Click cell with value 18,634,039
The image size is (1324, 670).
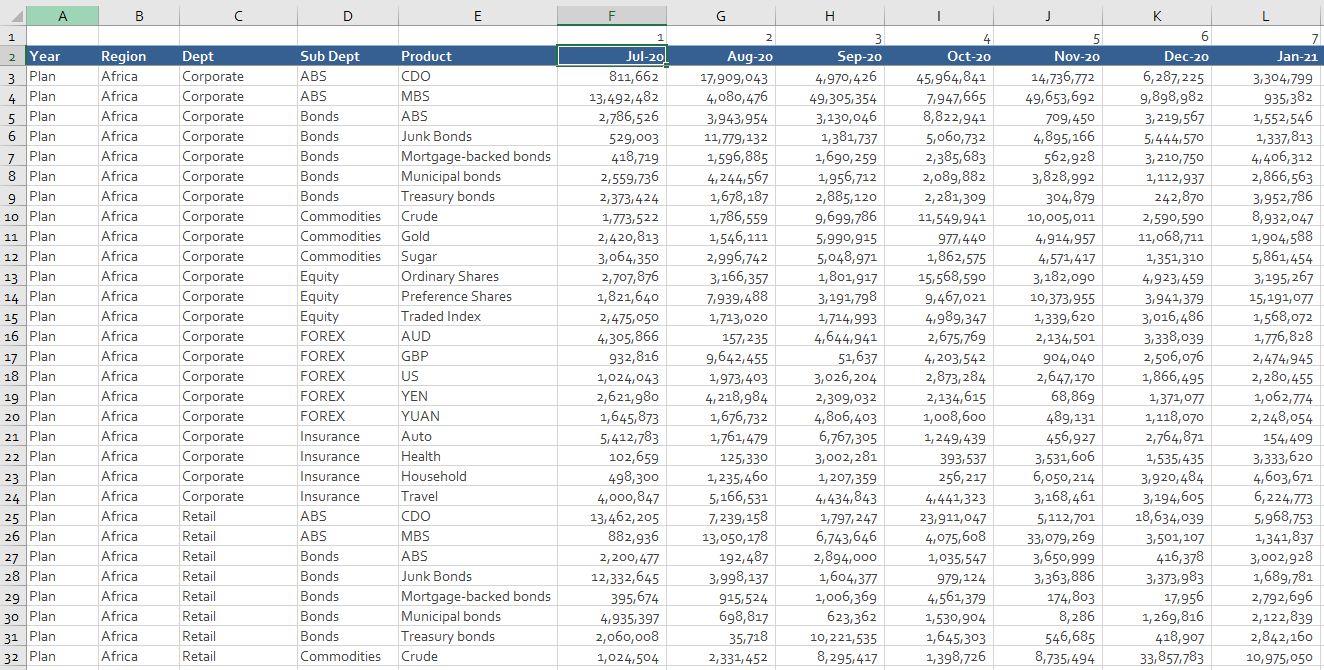pyautogui.click(x=1157, y=516)
